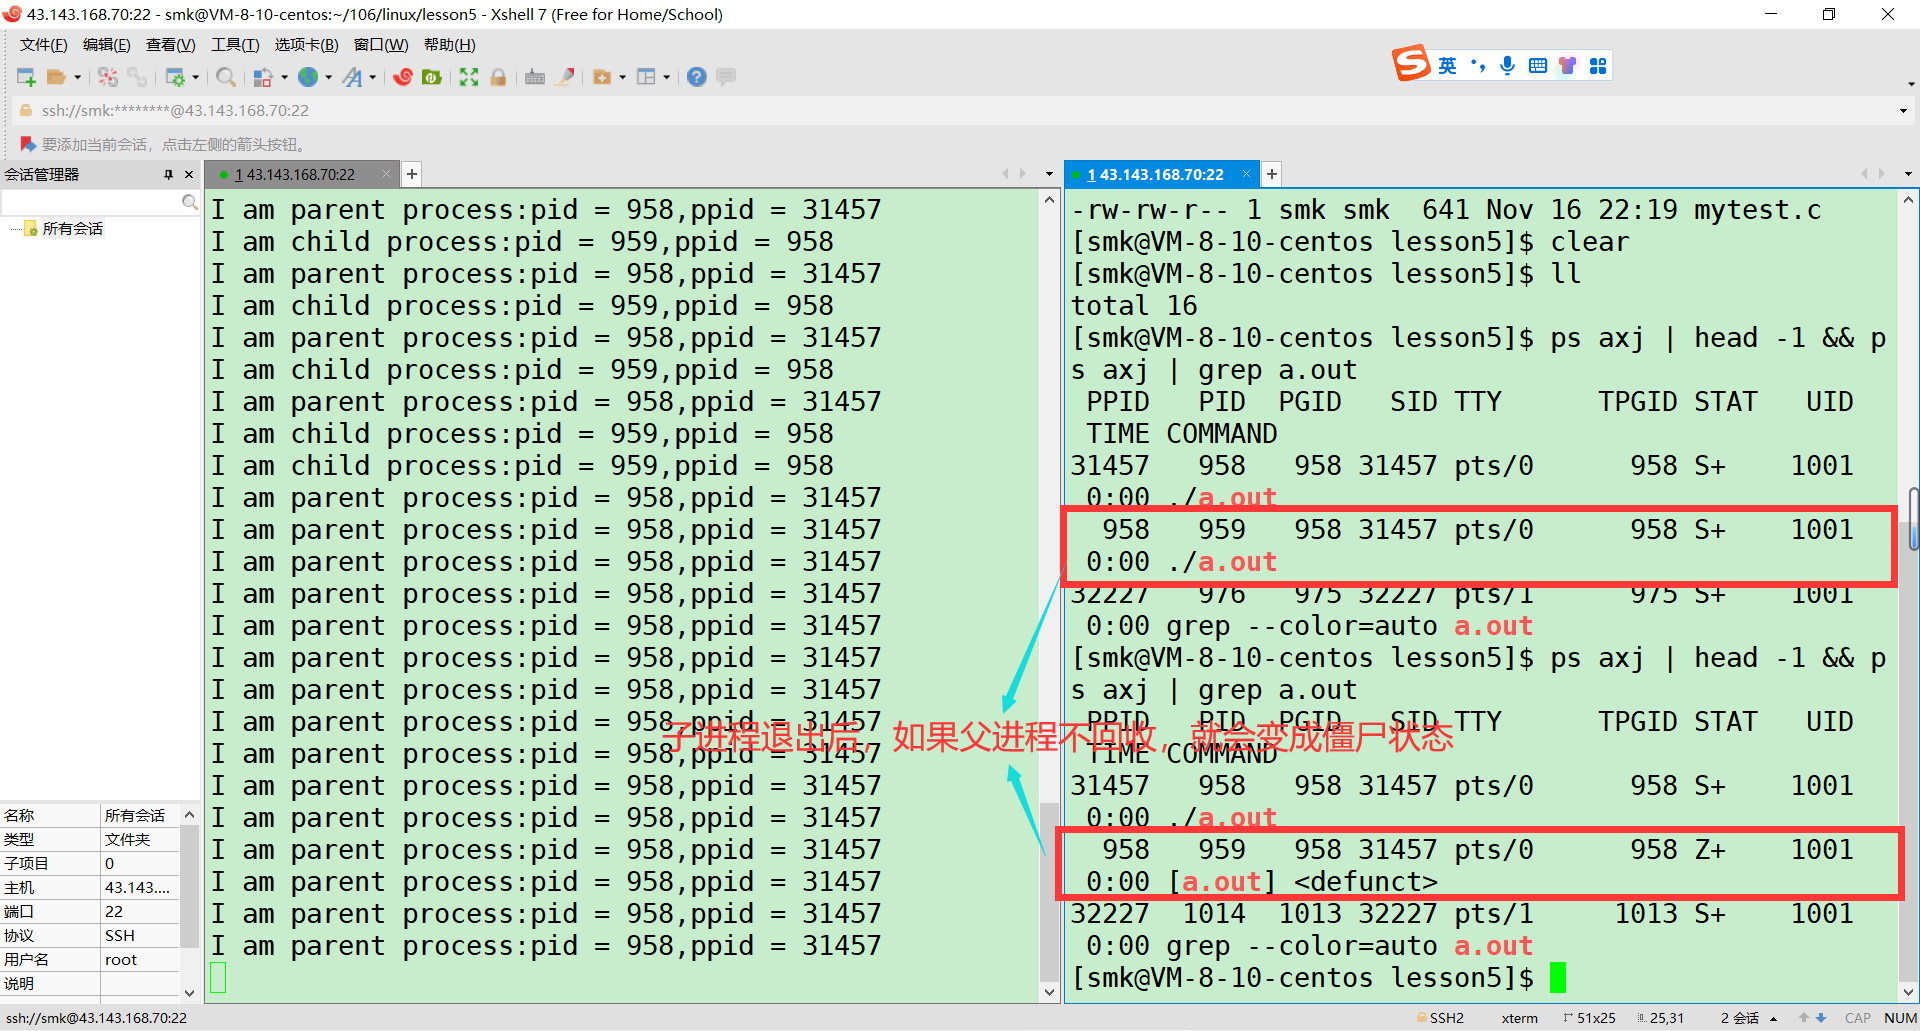Open the 工具(T) menu

tap(235, 45)
